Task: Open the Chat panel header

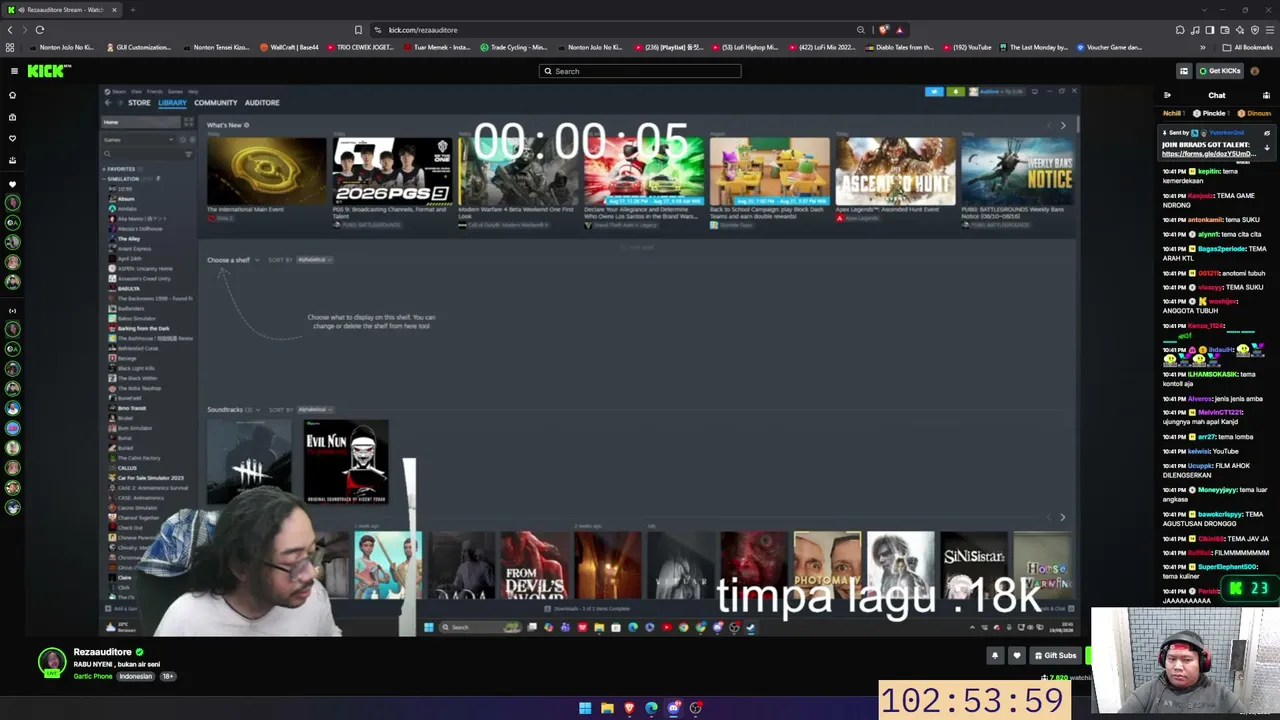Action: click(1217, 95)
